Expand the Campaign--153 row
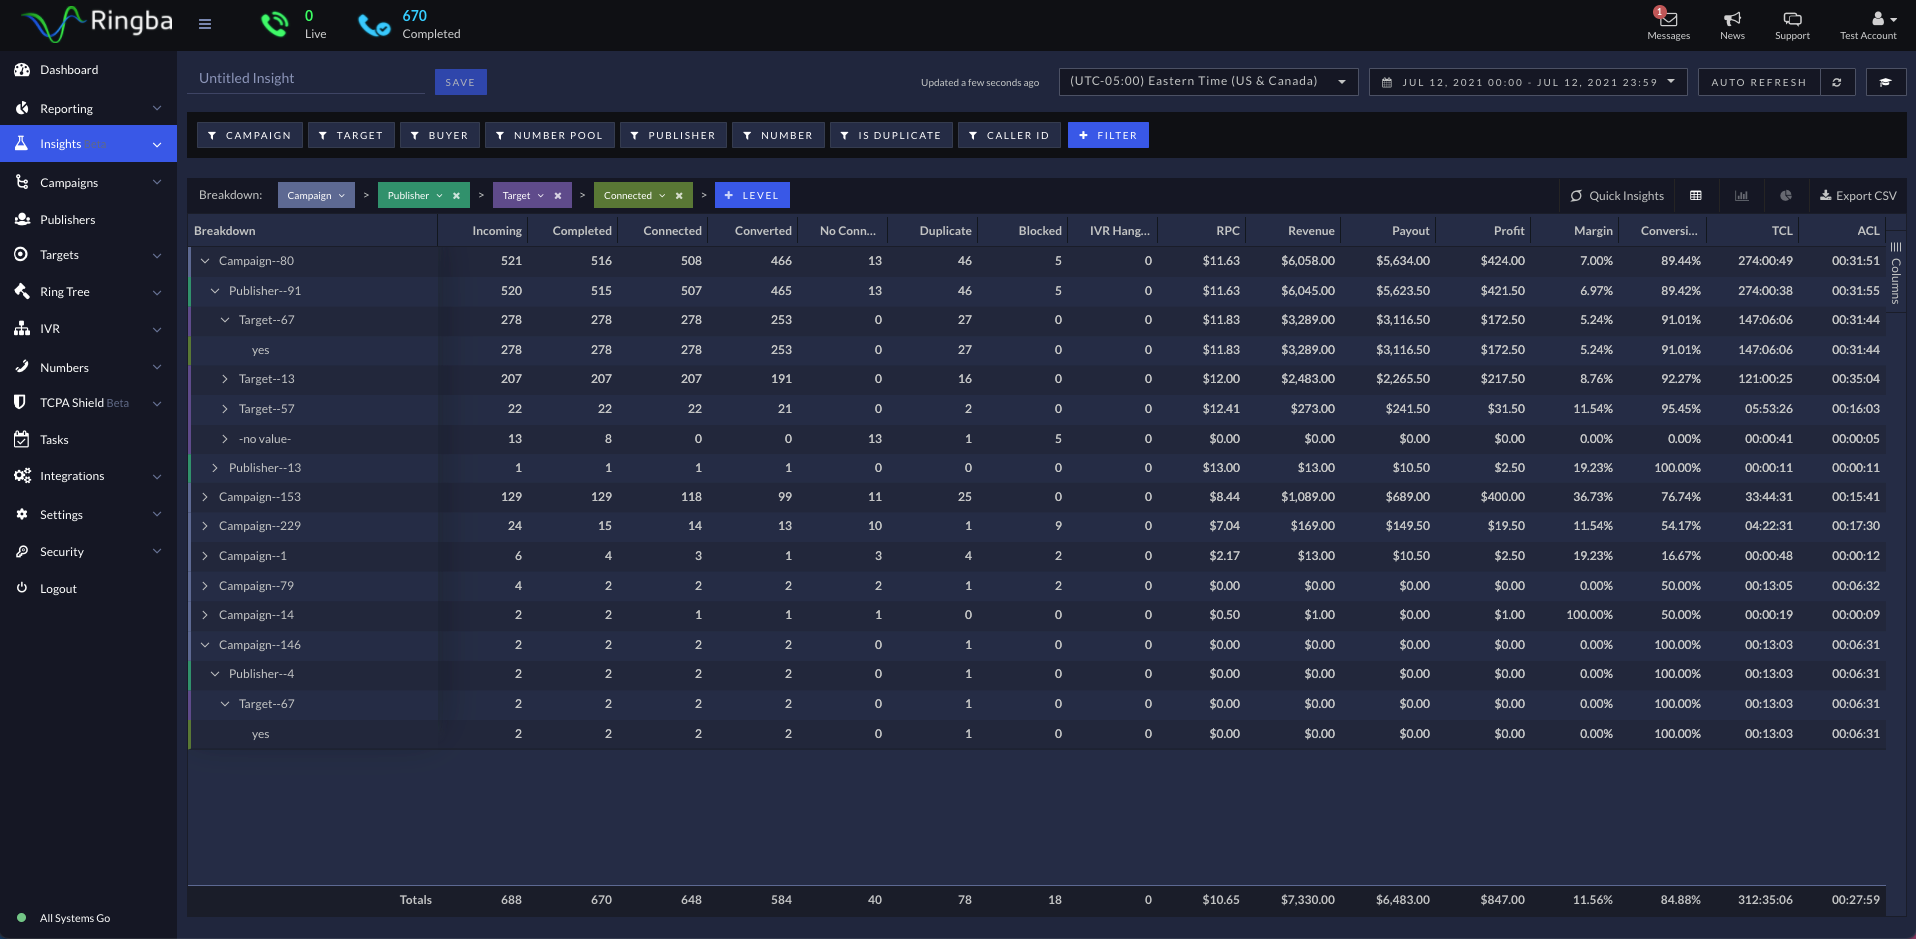This screenshot has width=1916, height=939. click(x=205, y=497)
